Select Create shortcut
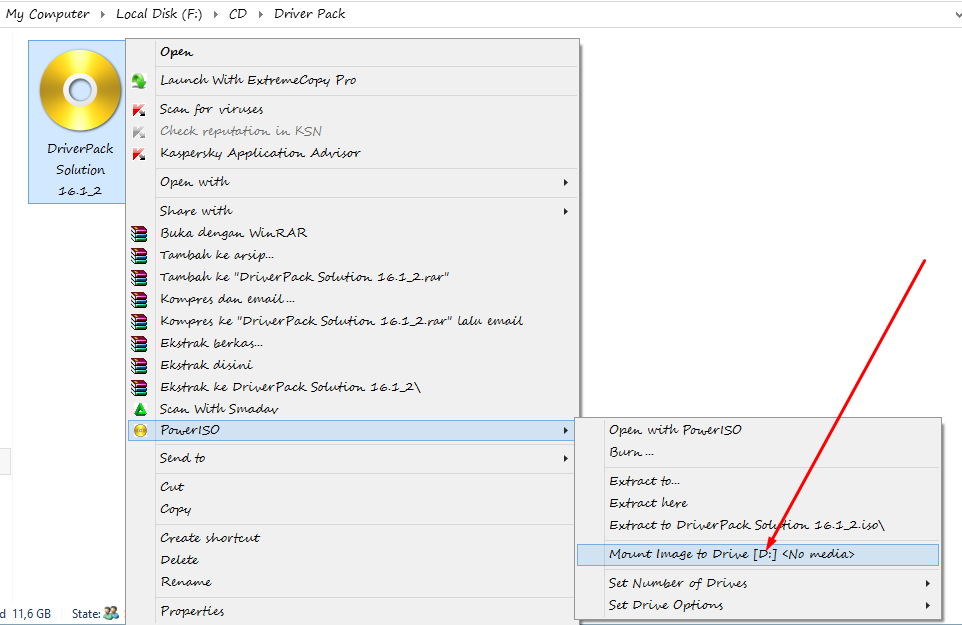Image resolution: width=962 pixels, height=625 pixels. (353, 538)
